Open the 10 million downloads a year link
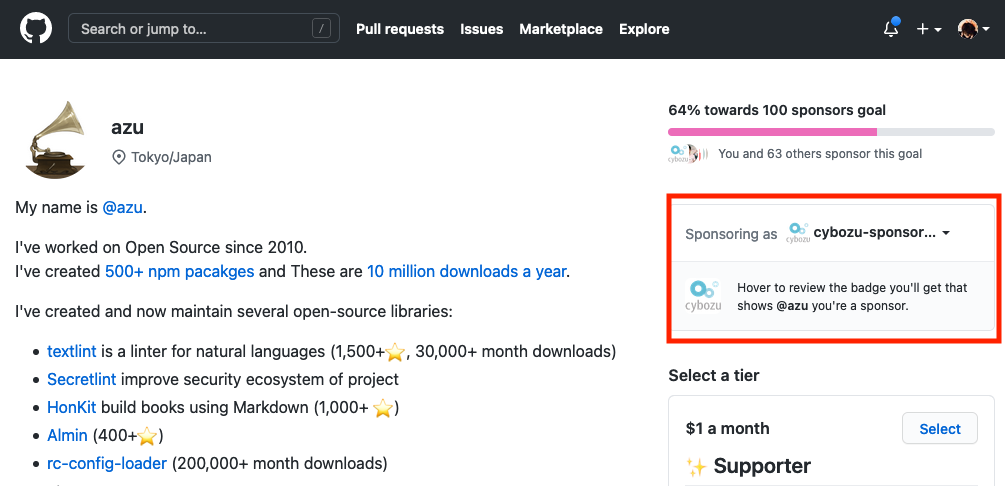Viewport: 1005px width, 486px height. pos(466,272)
